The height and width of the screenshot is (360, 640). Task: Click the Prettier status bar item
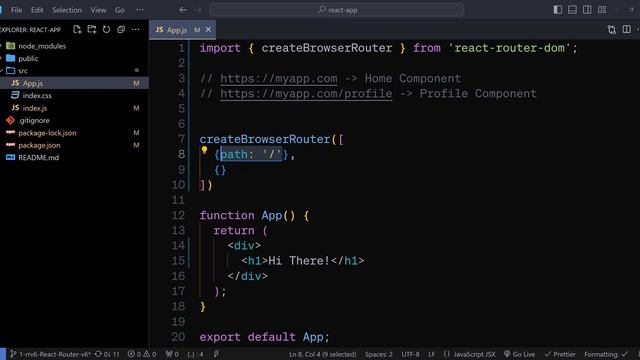pos(560,354)
